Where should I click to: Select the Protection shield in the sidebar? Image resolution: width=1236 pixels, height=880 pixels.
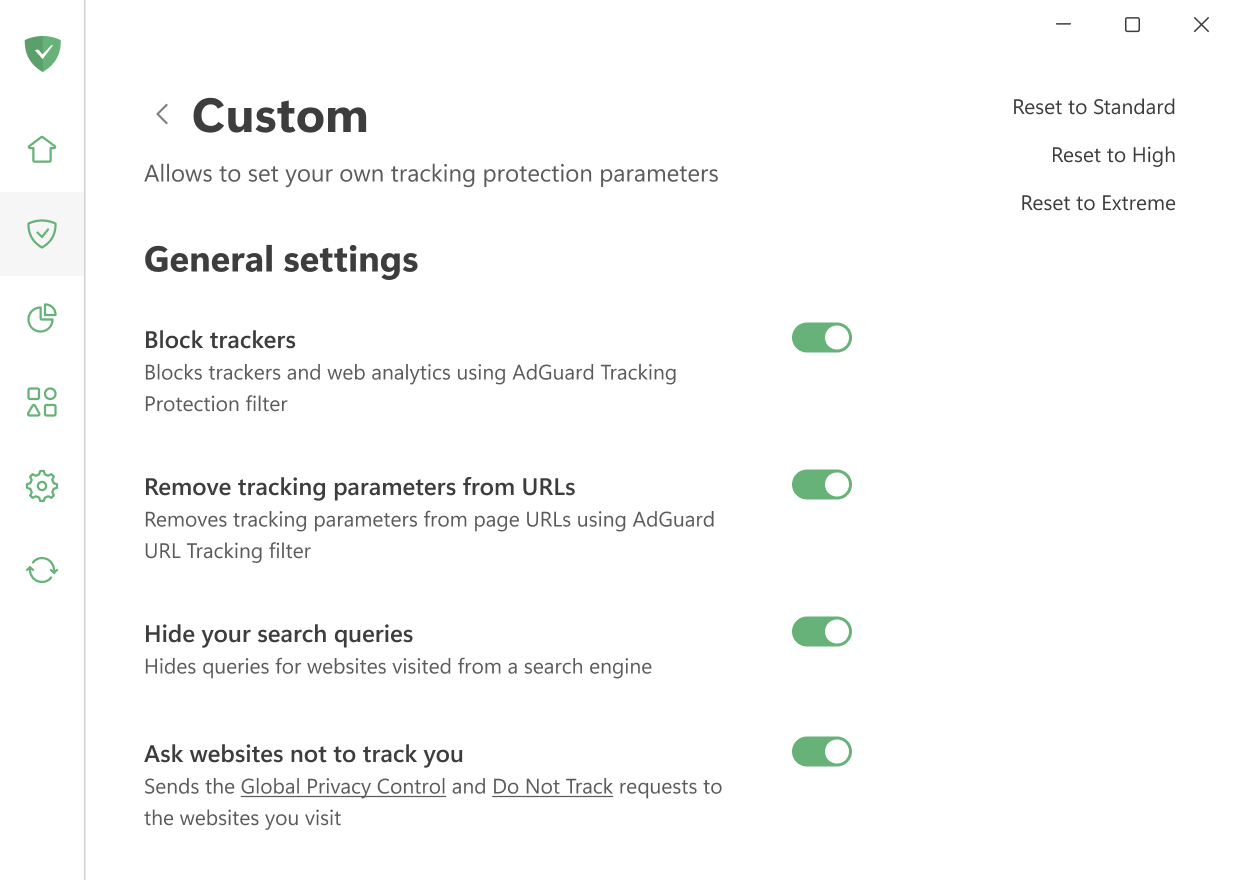point(42,234)
